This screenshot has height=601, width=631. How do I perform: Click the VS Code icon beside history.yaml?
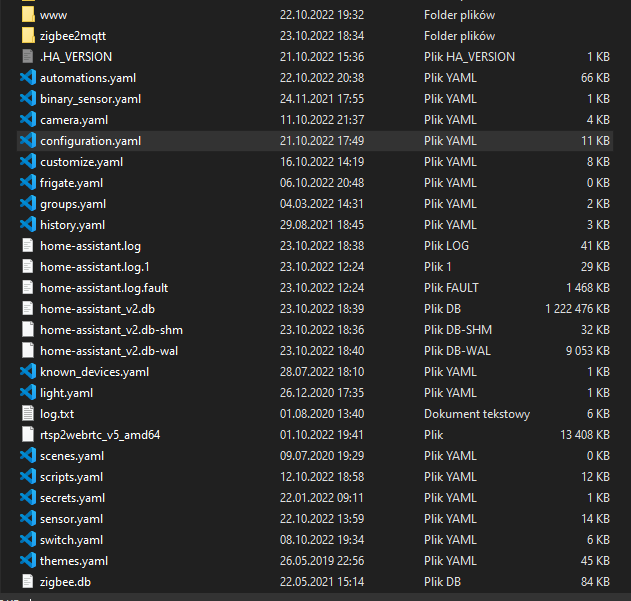[28, 225]
